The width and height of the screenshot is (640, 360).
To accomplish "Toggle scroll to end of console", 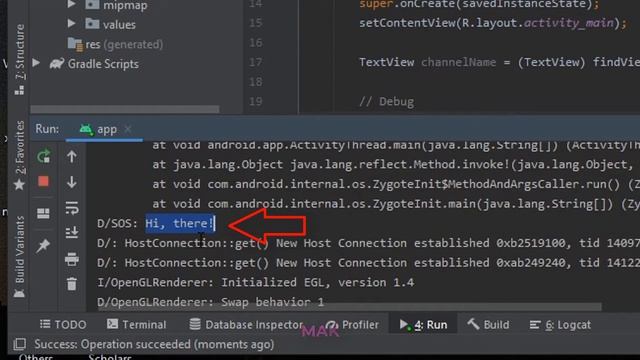I will [72, 232].
